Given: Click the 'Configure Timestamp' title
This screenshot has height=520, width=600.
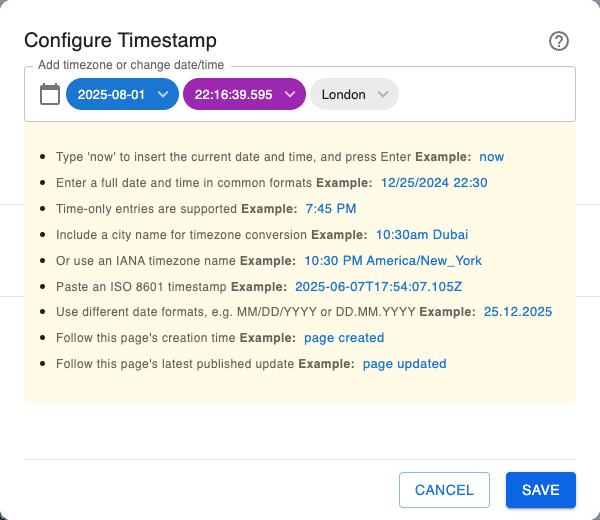Looking at the screenshot, I should [120, 40].
